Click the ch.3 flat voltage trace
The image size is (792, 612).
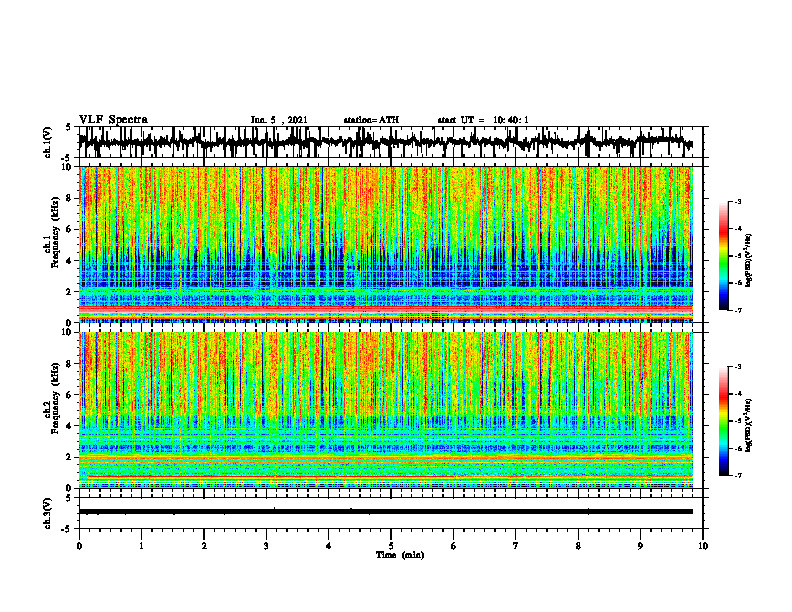(x=386, y=512)
